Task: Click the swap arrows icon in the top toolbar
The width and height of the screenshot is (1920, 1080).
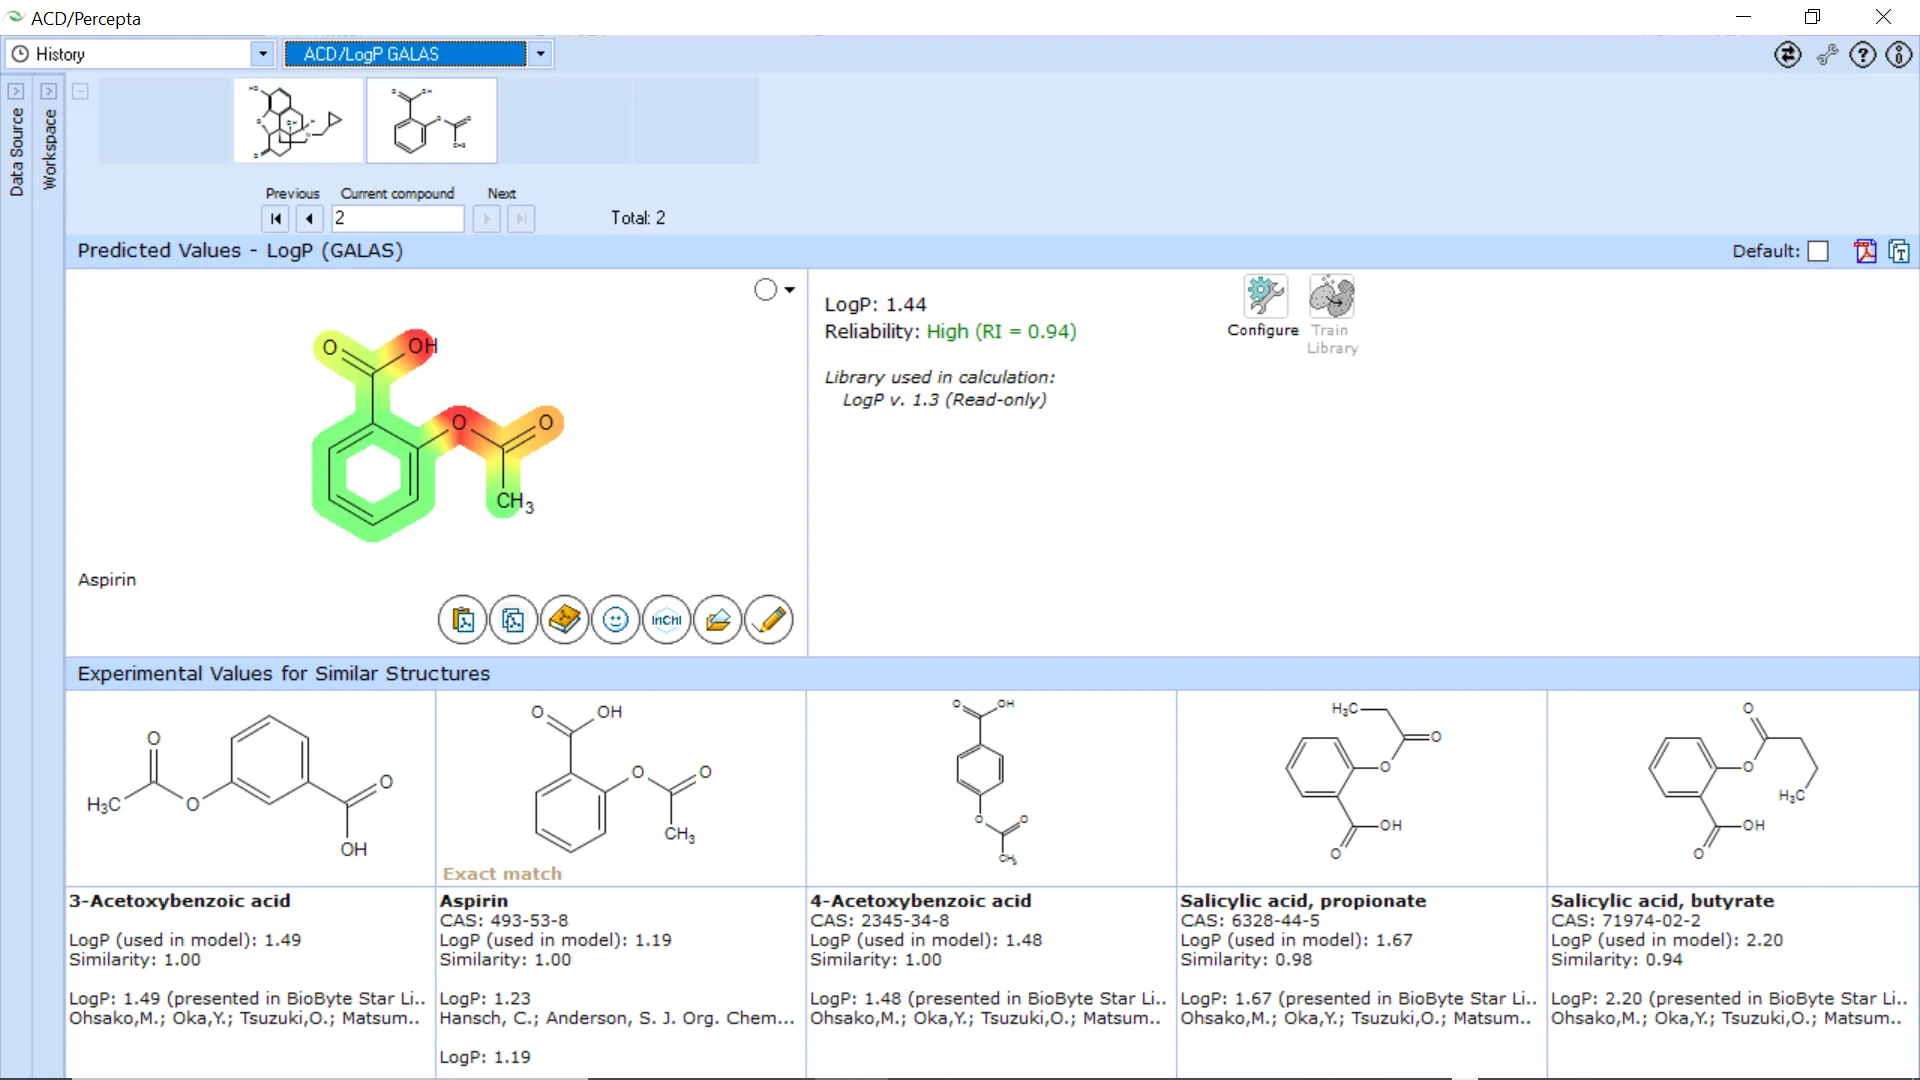Action: point(1788,55)
